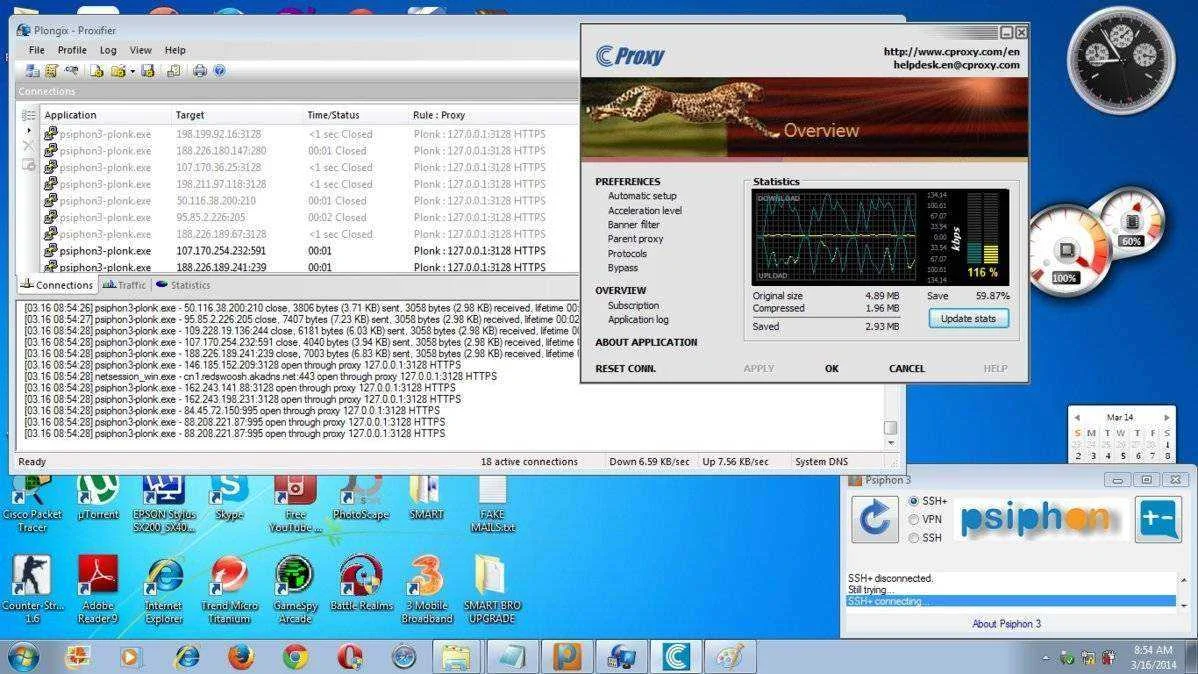Click the blue help icon in Proxifier toolbar
Image resolution: width=1198 pixels, height=674 pixels.
tap(219, 71)
